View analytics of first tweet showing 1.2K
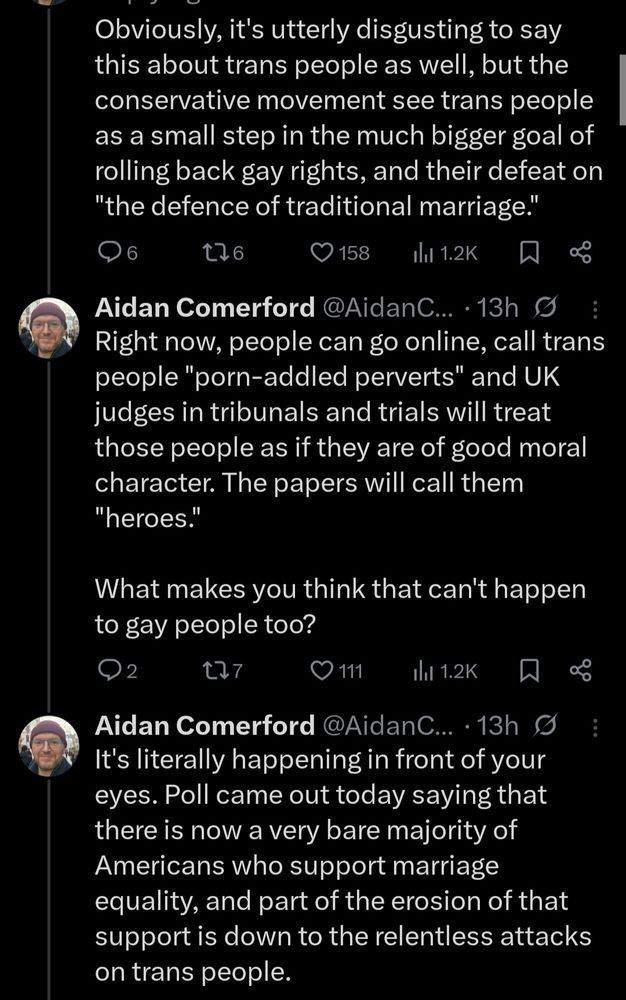Viewport: 626px width, 1000px height. coord(445,254)
